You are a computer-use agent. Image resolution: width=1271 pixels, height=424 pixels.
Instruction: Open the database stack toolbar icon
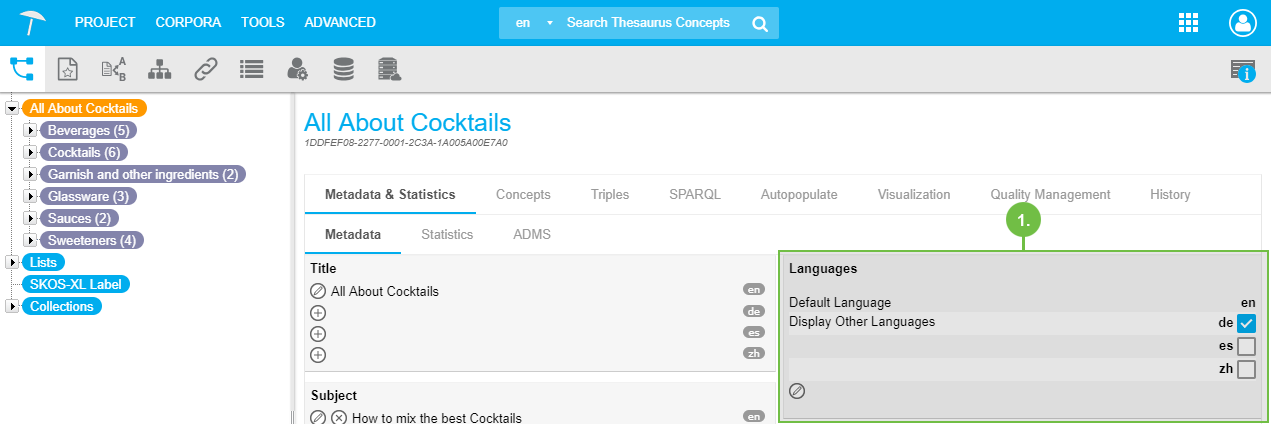tap(343, 69)
